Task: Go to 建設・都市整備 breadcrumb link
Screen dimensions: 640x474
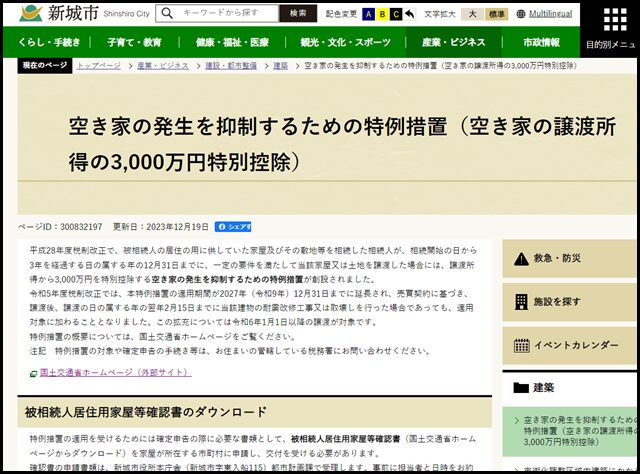Action: [231, 66]
